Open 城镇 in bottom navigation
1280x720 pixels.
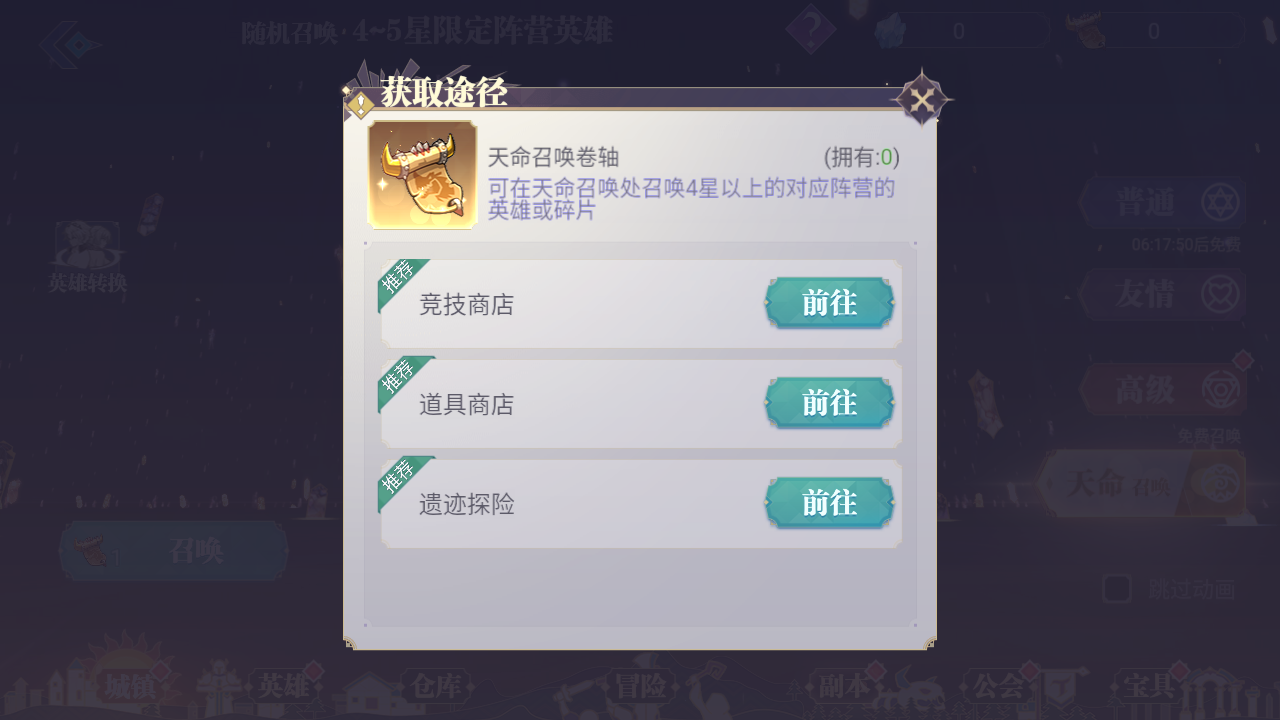[131, 687]
